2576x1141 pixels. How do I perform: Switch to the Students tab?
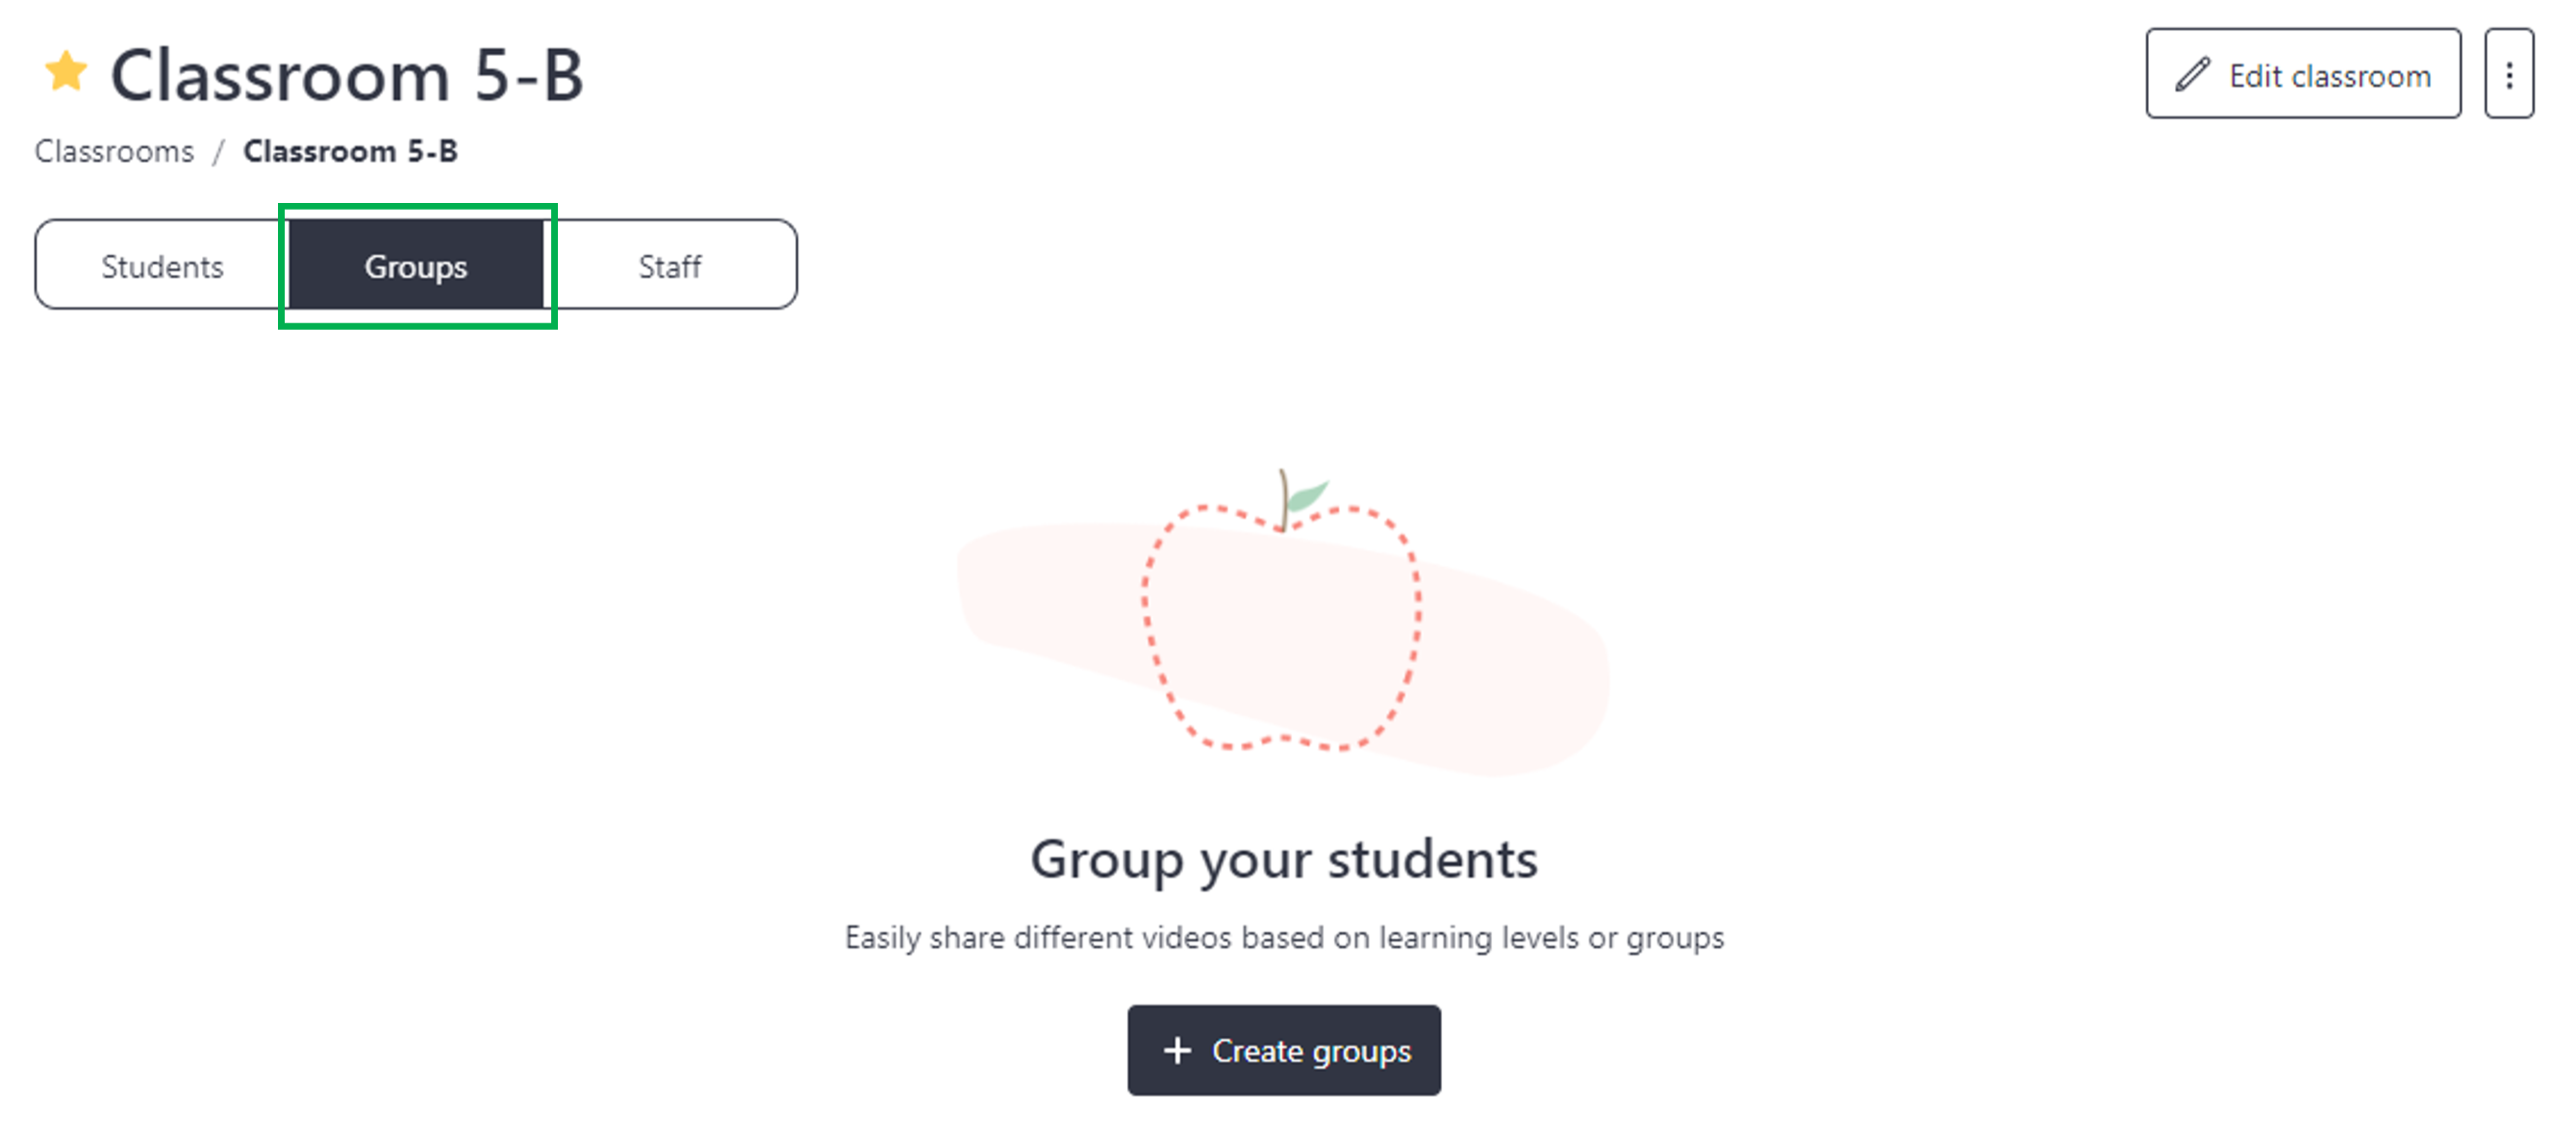162,266
